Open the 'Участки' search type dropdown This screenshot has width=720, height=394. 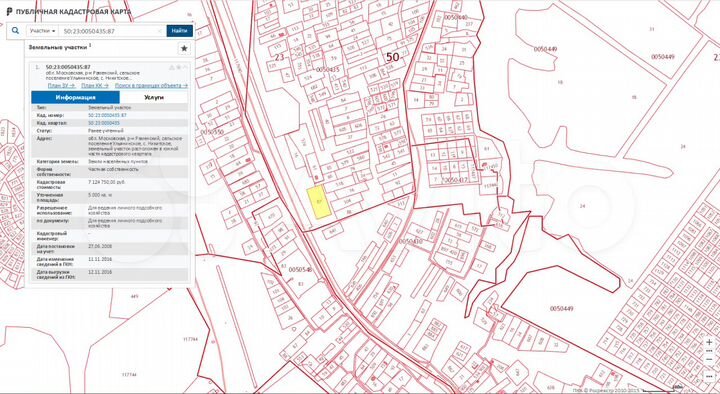tap(42, 31)
